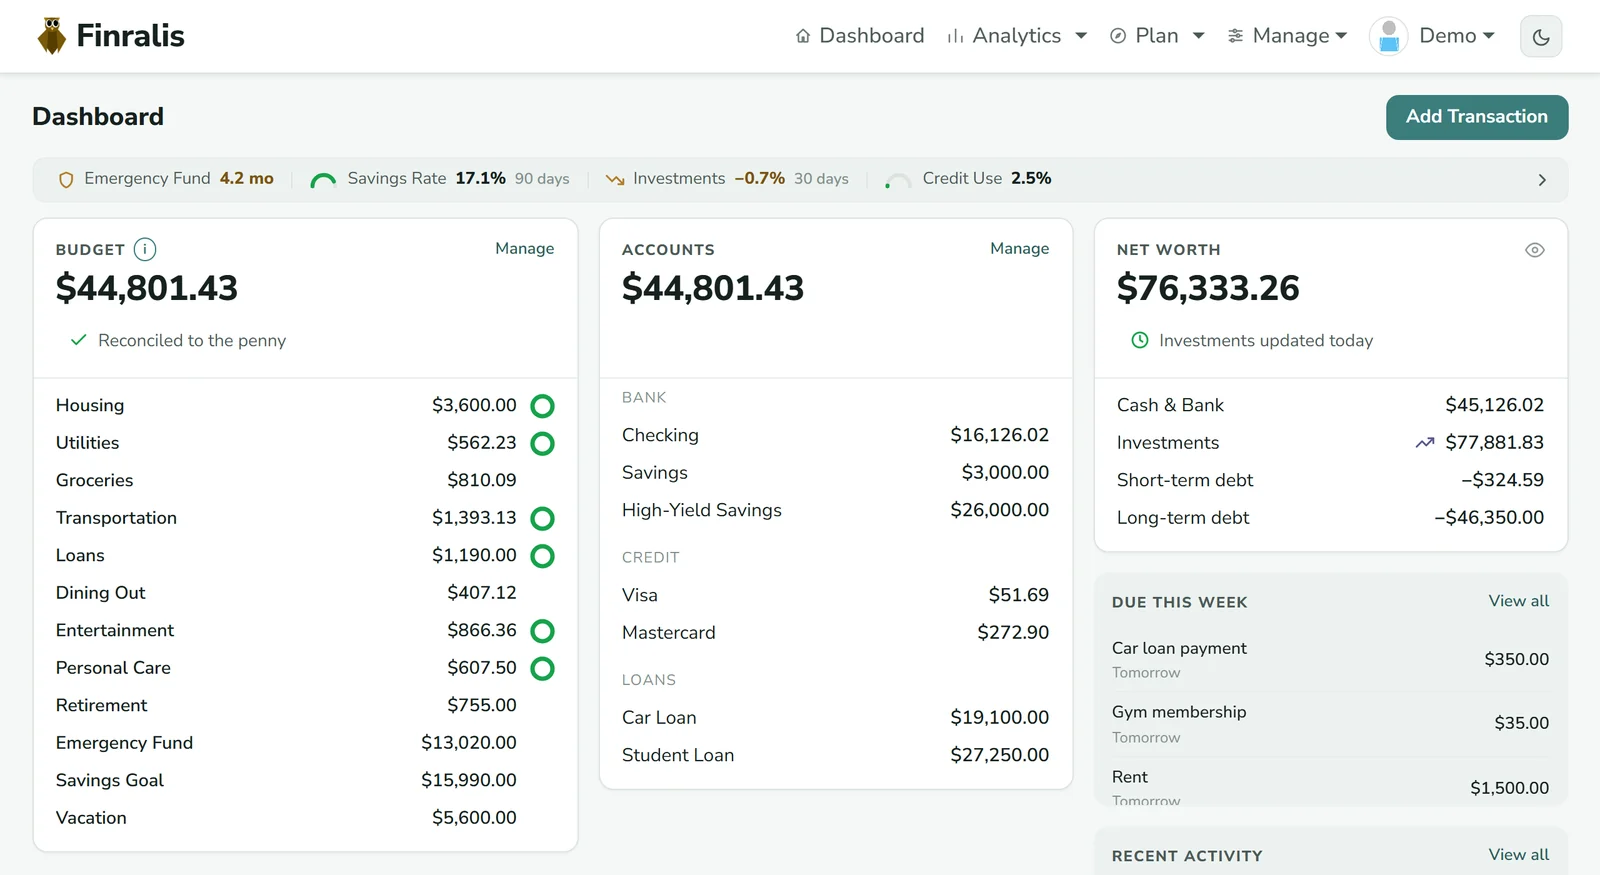Click the Emergency Fund shield icon
Screen dimensions: 1600x875
(x=67, y=180)
